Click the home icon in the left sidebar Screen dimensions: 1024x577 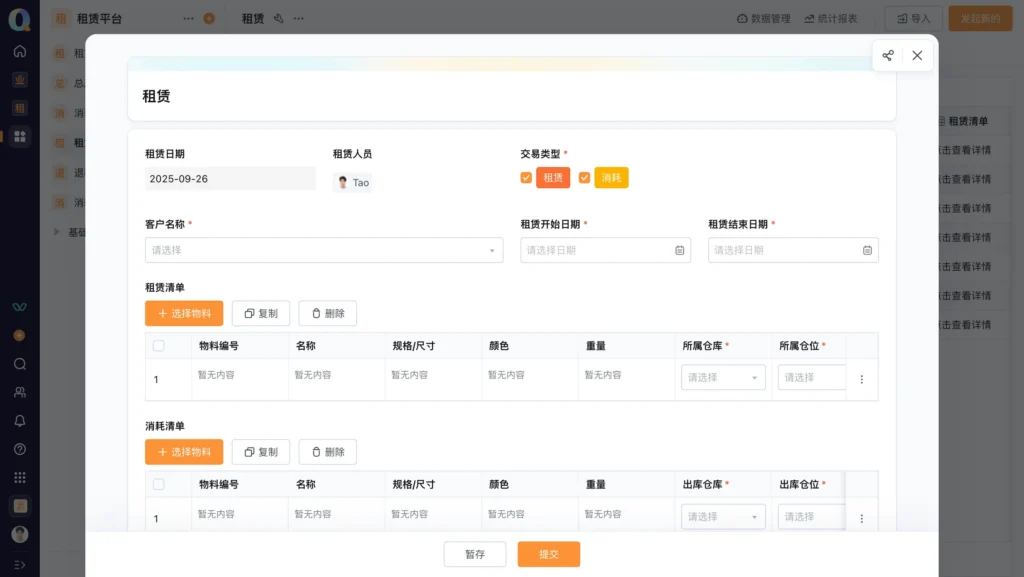(19, 51)
